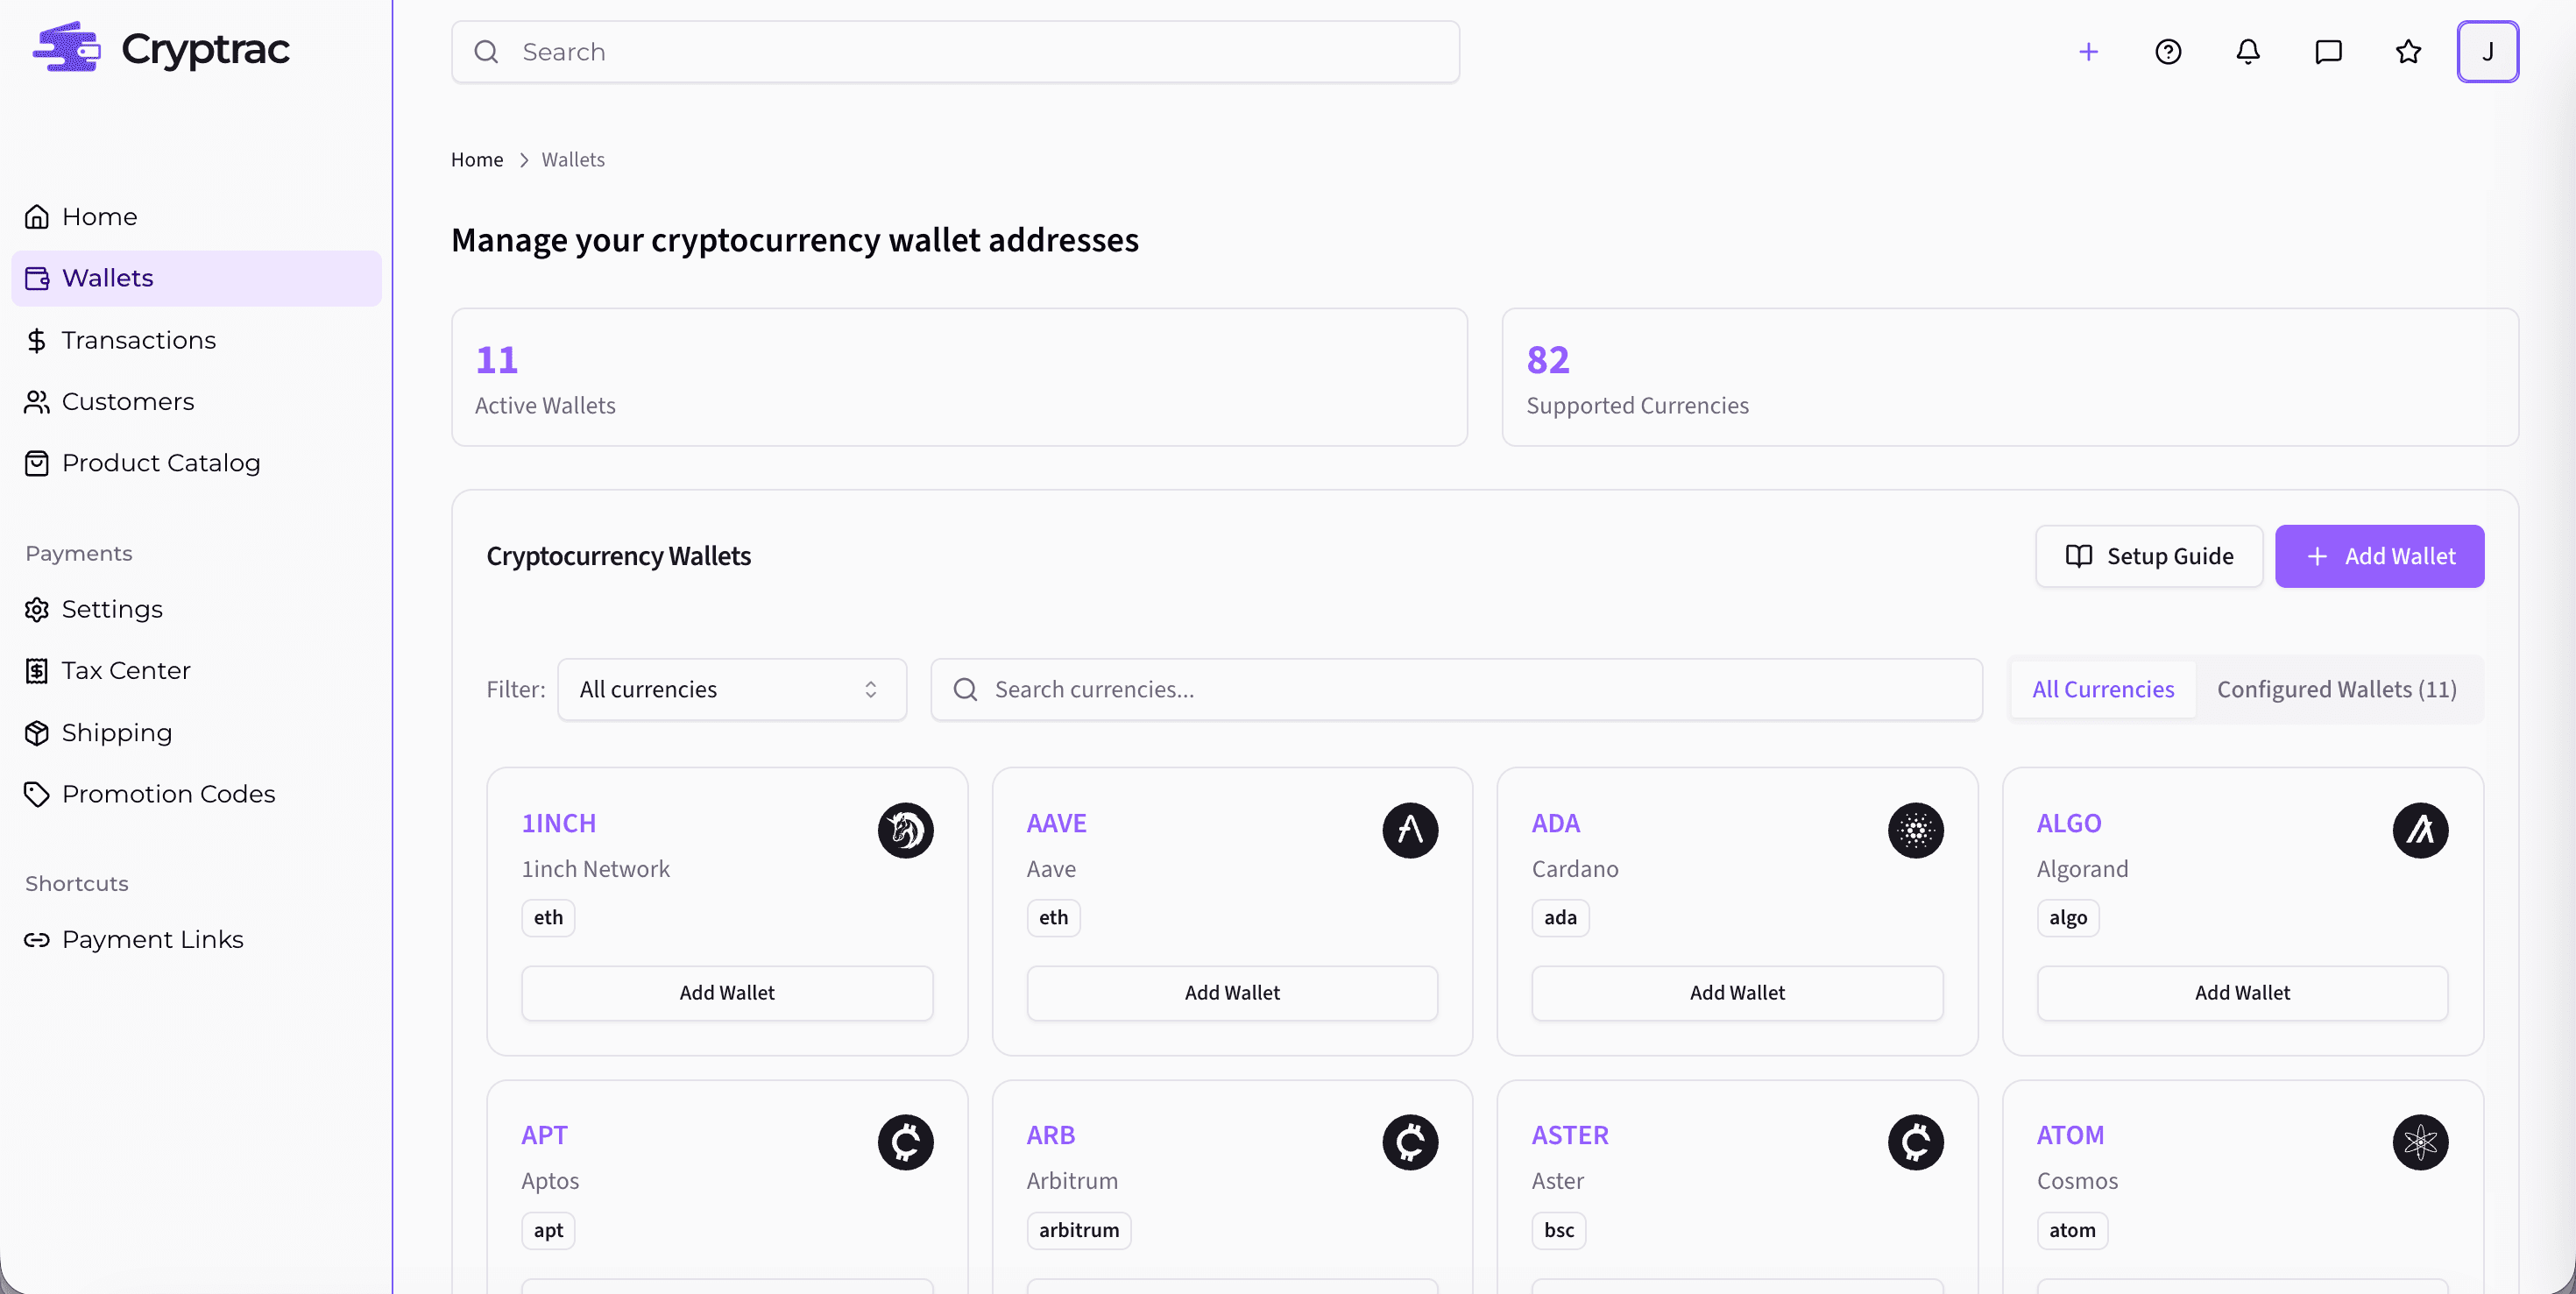This screenshot has width=2576, height=1294.
Task: Open the help question mark icon
Action: 2167,51
